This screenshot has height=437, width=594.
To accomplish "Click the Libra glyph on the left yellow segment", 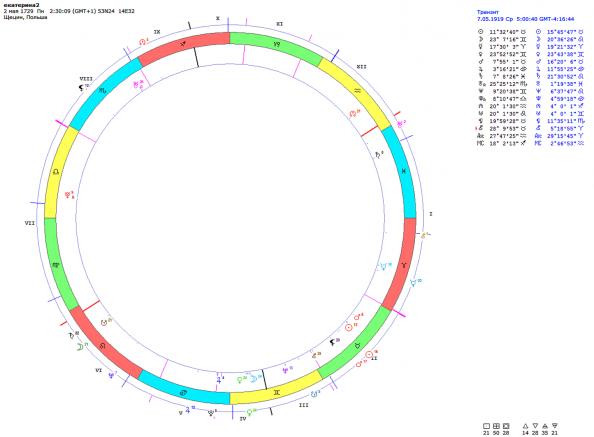I will (56, 172).
